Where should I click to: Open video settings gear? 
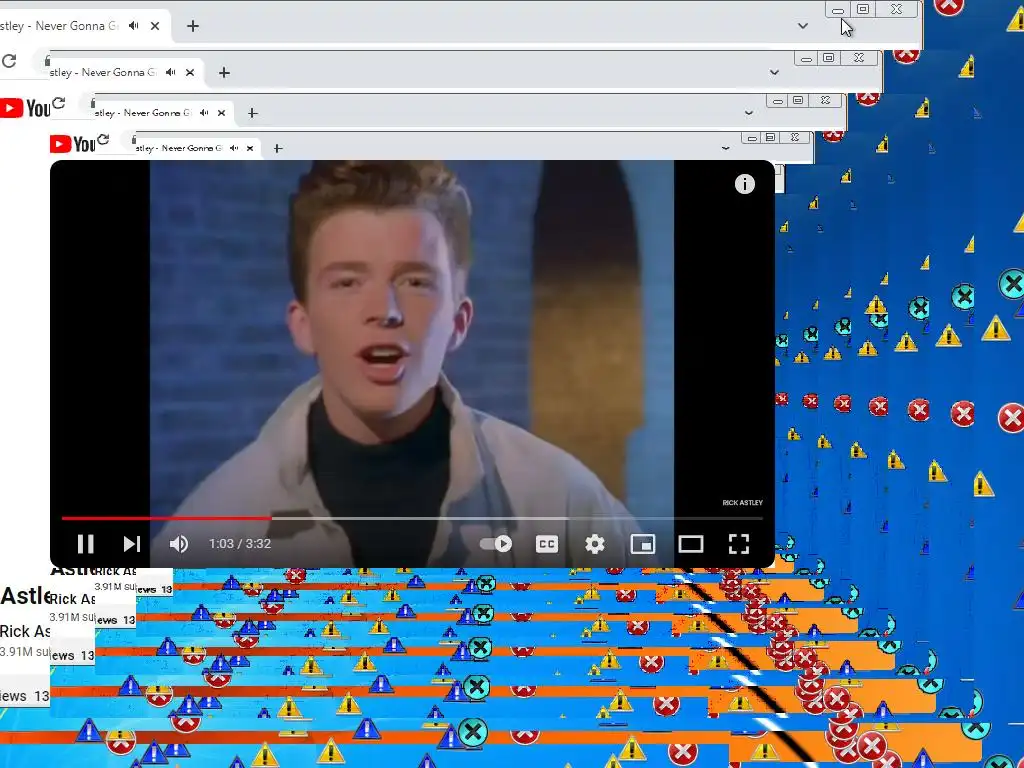[x=594, y=544]
